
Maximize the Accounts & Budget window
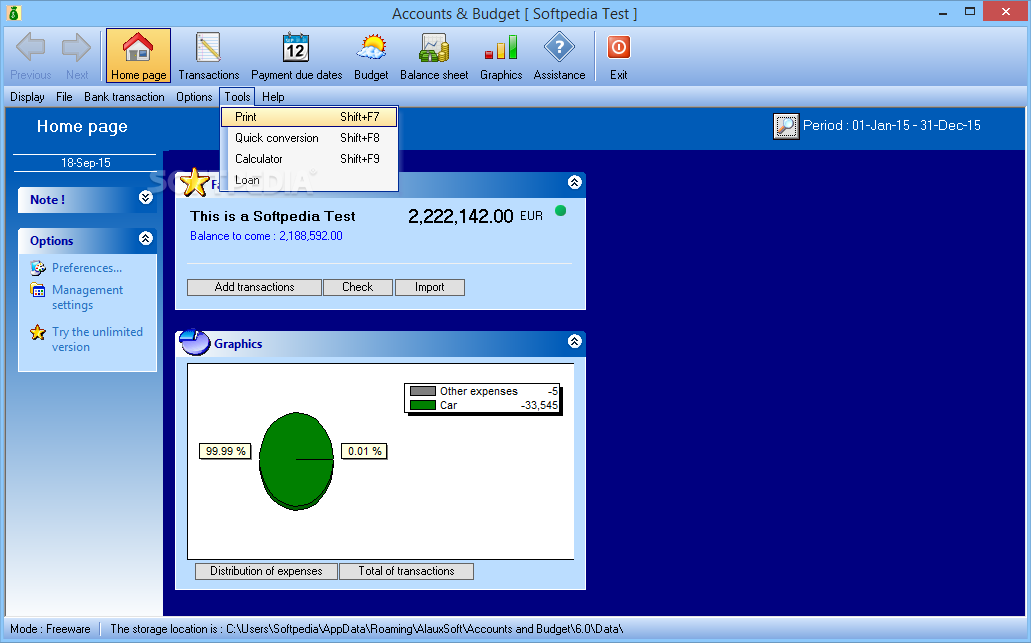click(970, 12)
